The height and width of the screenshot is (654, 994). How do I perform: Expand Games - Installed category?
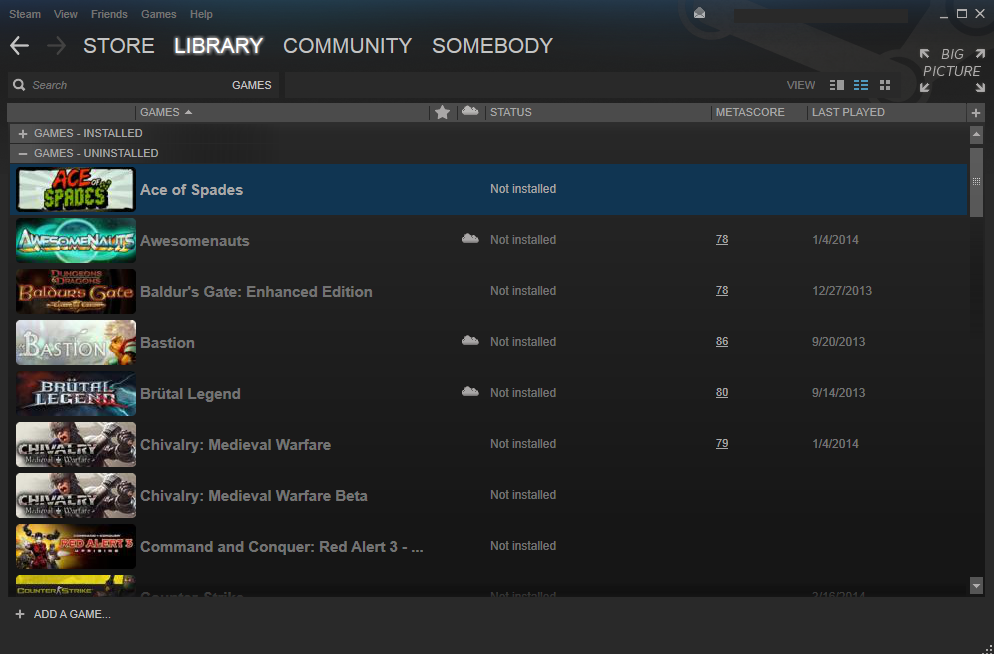tap(23, 134)
